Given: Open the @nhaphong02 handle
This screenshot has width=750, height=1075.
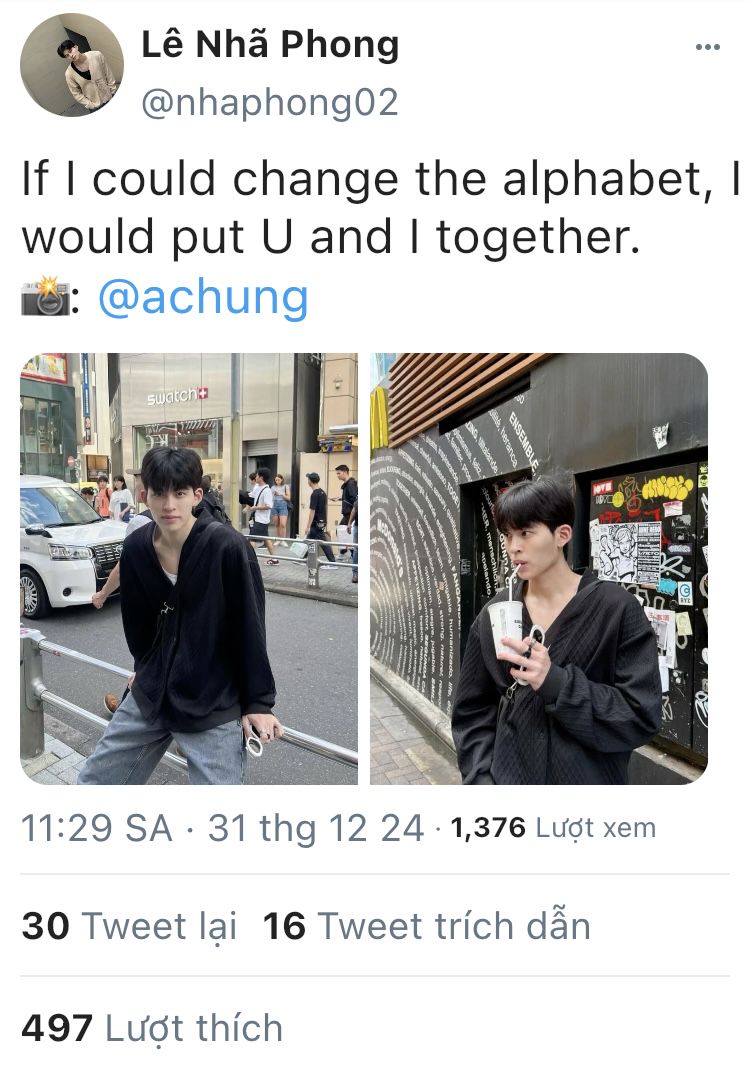Looking at the screenshot, I should [x=269, y=102].
